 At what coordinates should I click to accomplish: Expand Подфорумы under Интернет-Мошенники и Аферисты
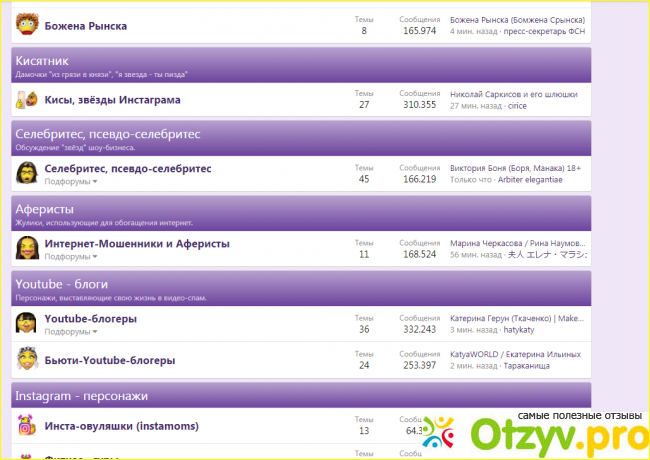pos(71,257)
